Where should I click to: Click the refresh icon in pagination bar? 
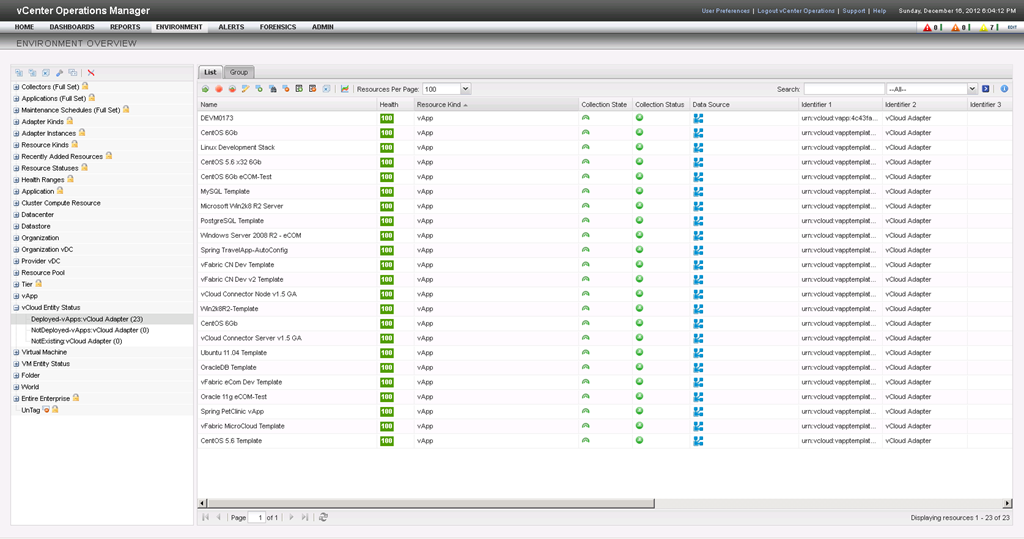[322, 517]
